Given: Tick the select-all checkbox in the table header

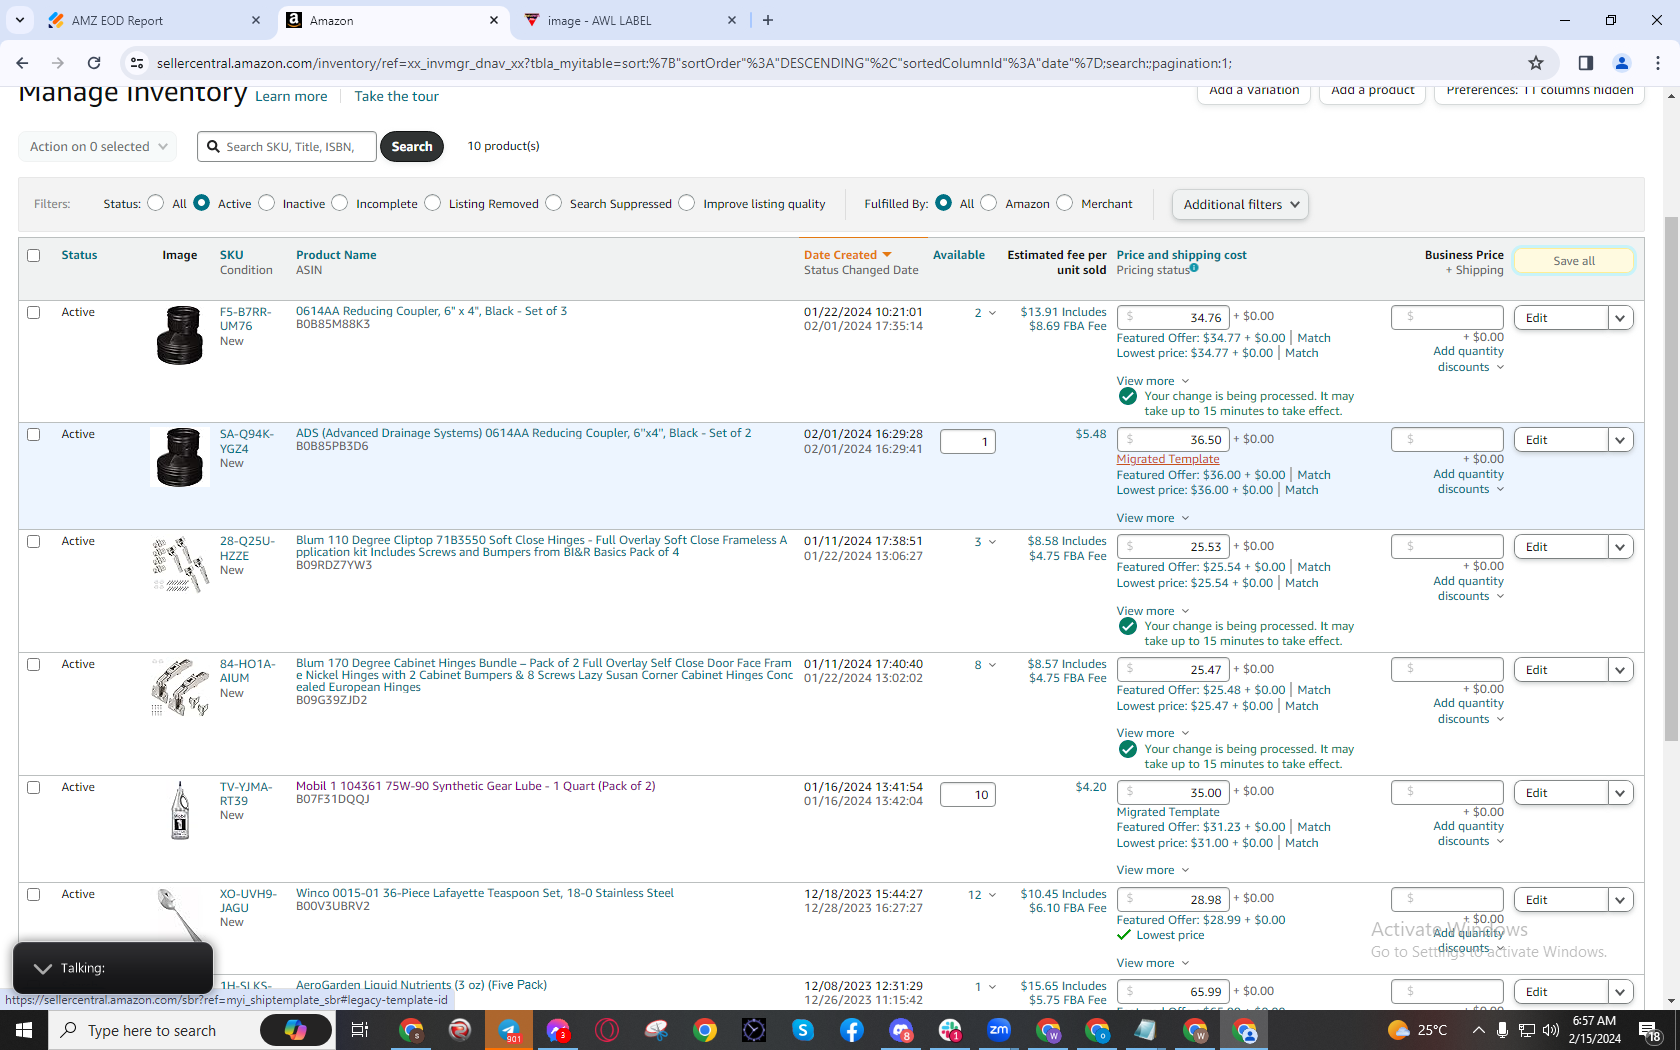Looking at the screenshot, I should [x=34, y=255].
